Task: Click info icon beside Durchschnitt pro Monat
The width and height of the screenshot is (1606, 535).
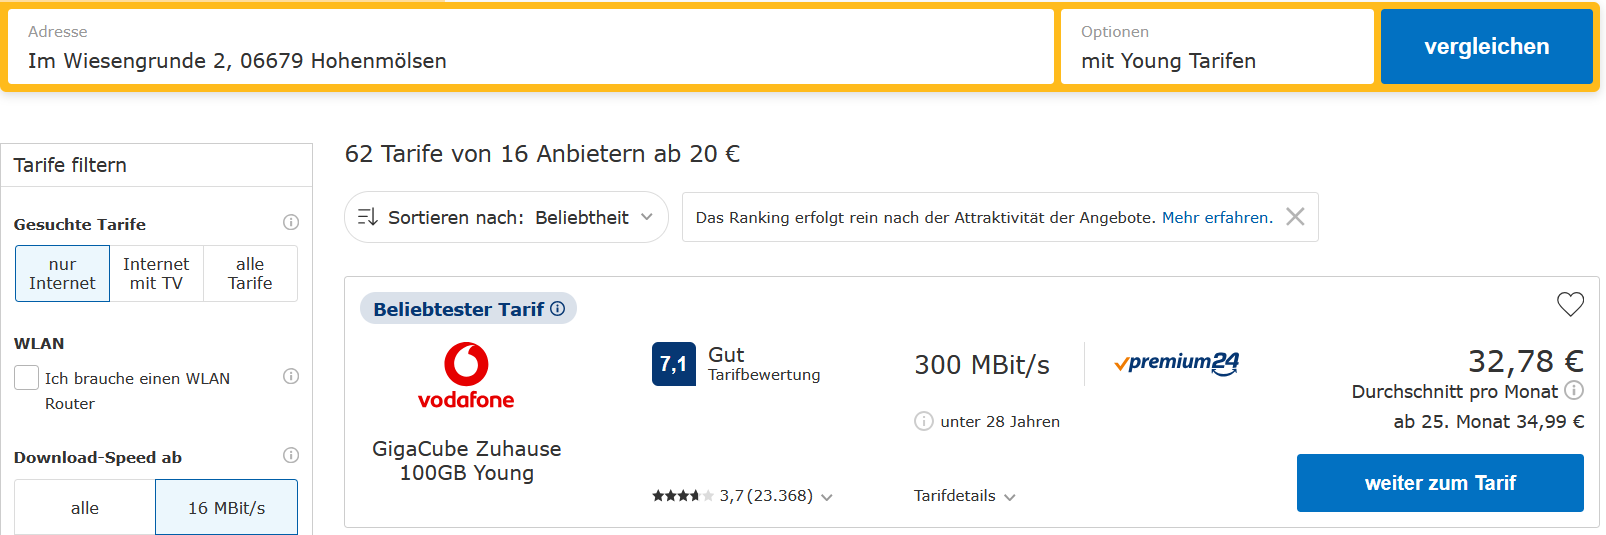Action: (1574, 390)
